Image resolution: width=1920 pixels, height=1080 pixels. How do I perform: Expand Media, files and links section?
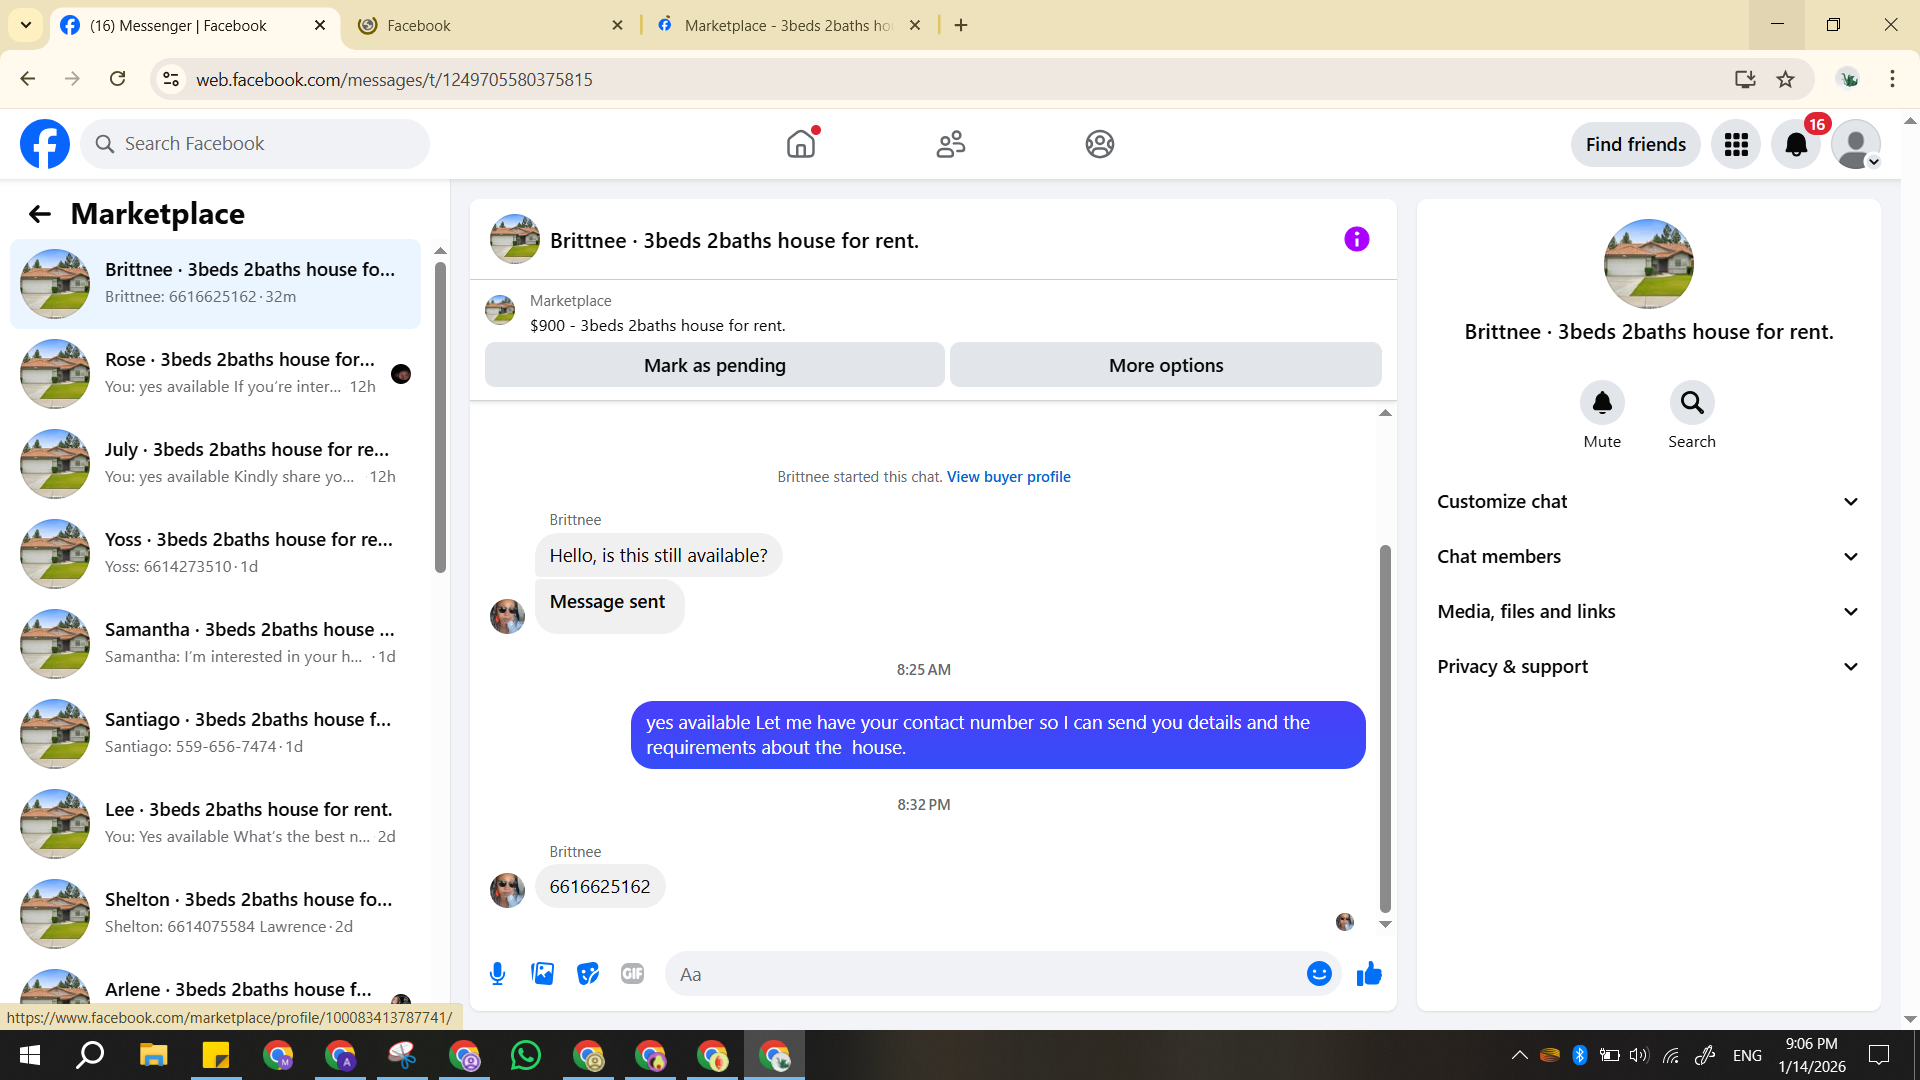[1648, 612]
